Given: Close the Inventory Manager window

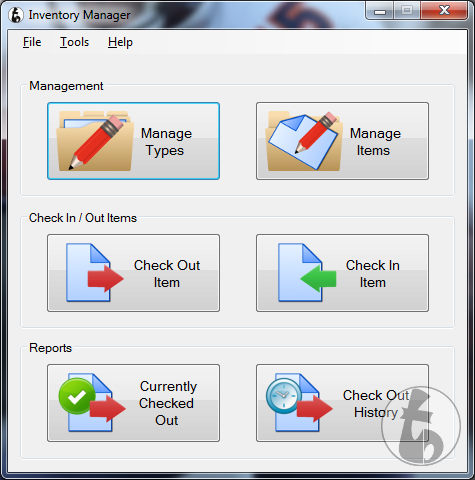Looking at the screenshot, I should [x=444, y=11].
